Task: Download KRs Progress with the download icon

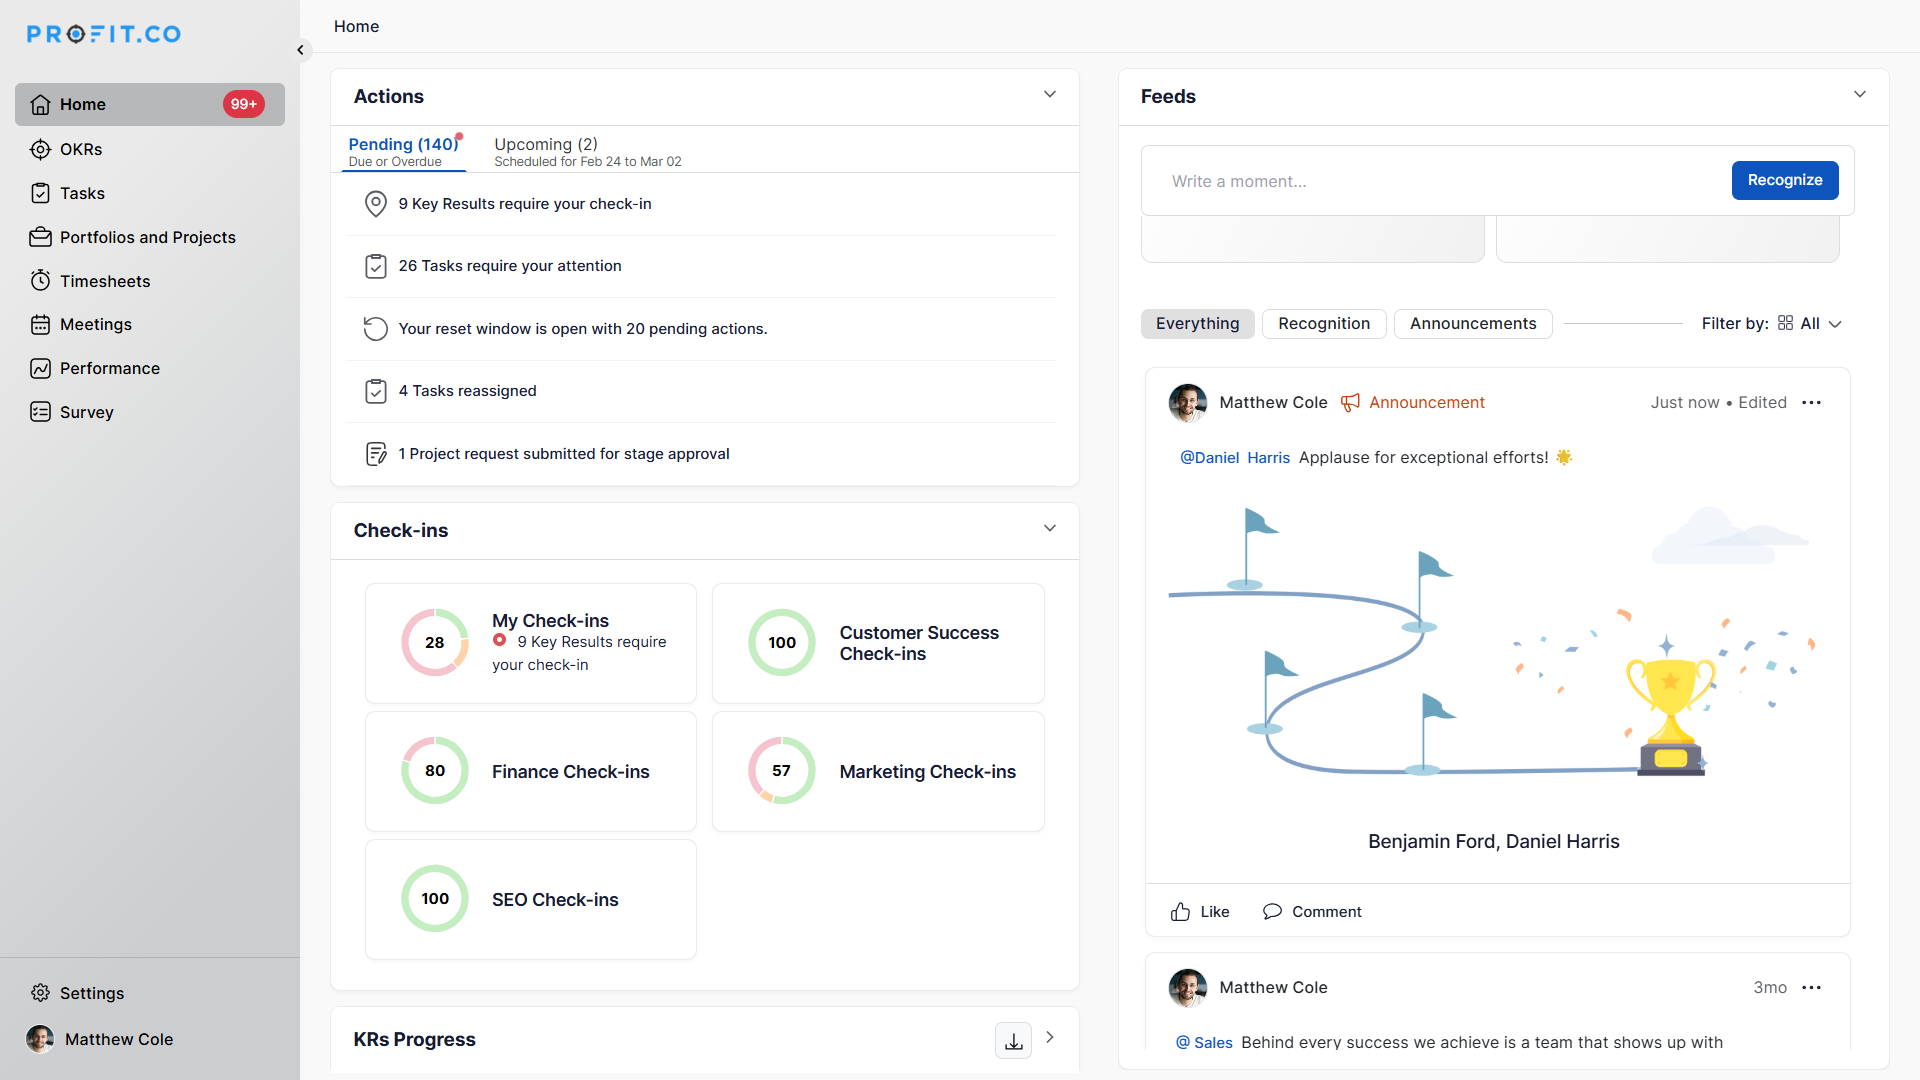Action: click(x=1013, y=1041)
